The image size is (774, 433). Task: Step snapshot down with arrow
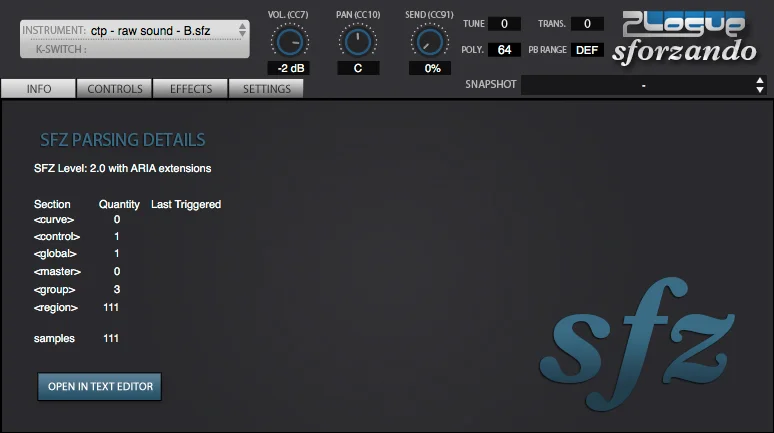[x=760, y=90]
